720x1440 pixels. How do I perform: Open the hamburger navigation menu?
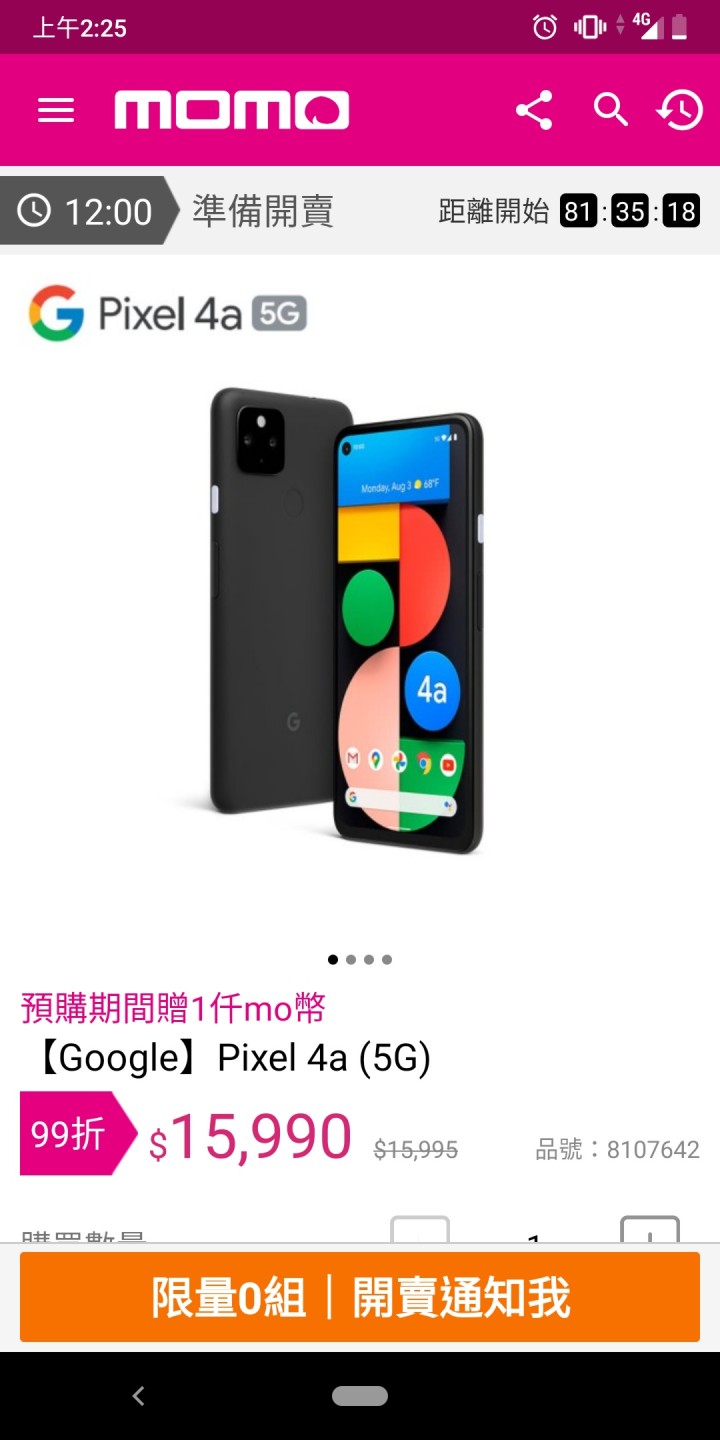(x=56, y=110)
